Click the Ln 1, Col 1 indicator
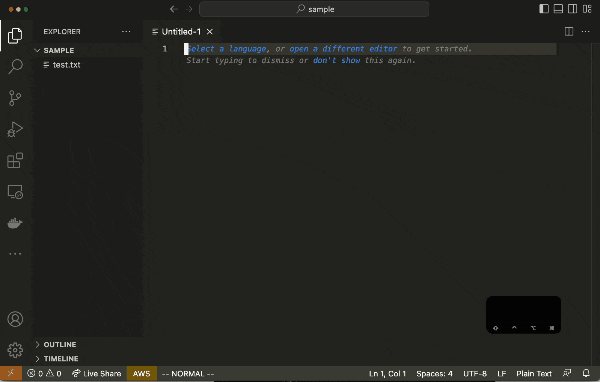 [387, 373]
